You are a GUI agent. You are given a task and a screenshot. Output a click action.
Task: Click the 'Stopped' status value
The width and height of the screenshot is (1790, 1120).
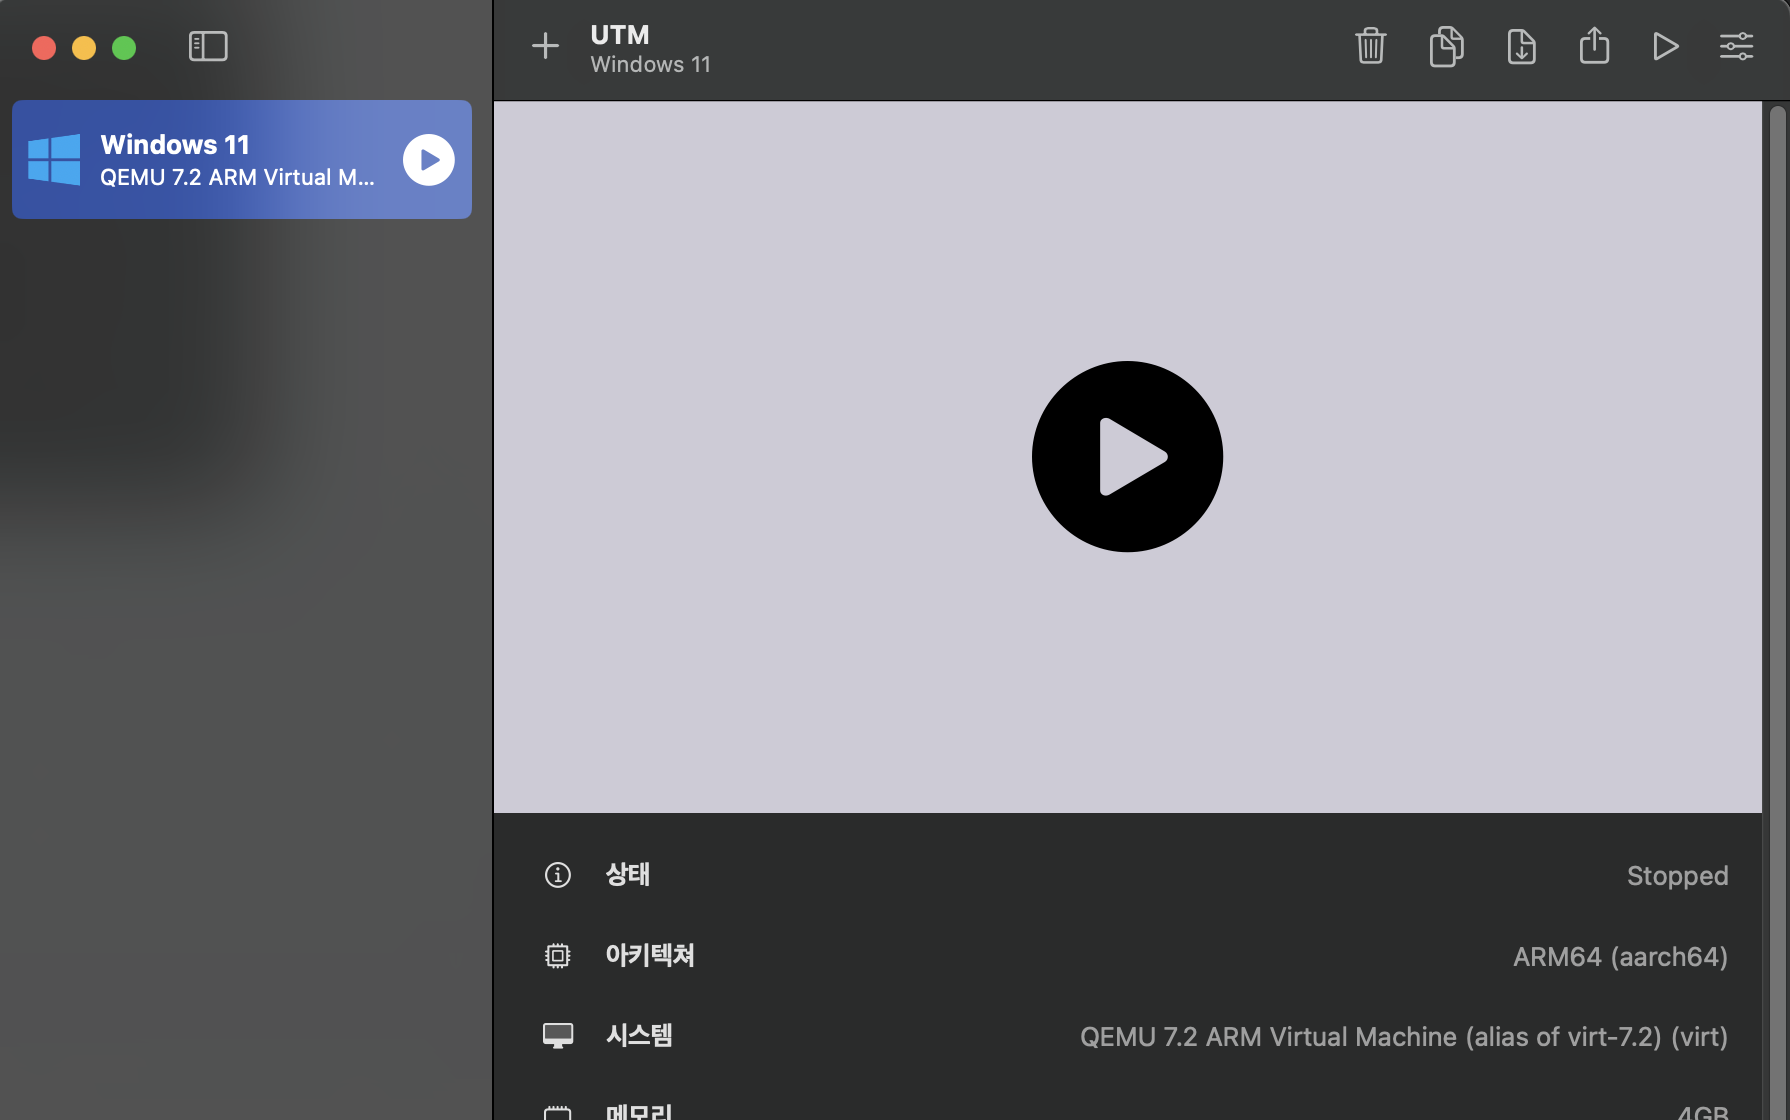coord(1677,876)
